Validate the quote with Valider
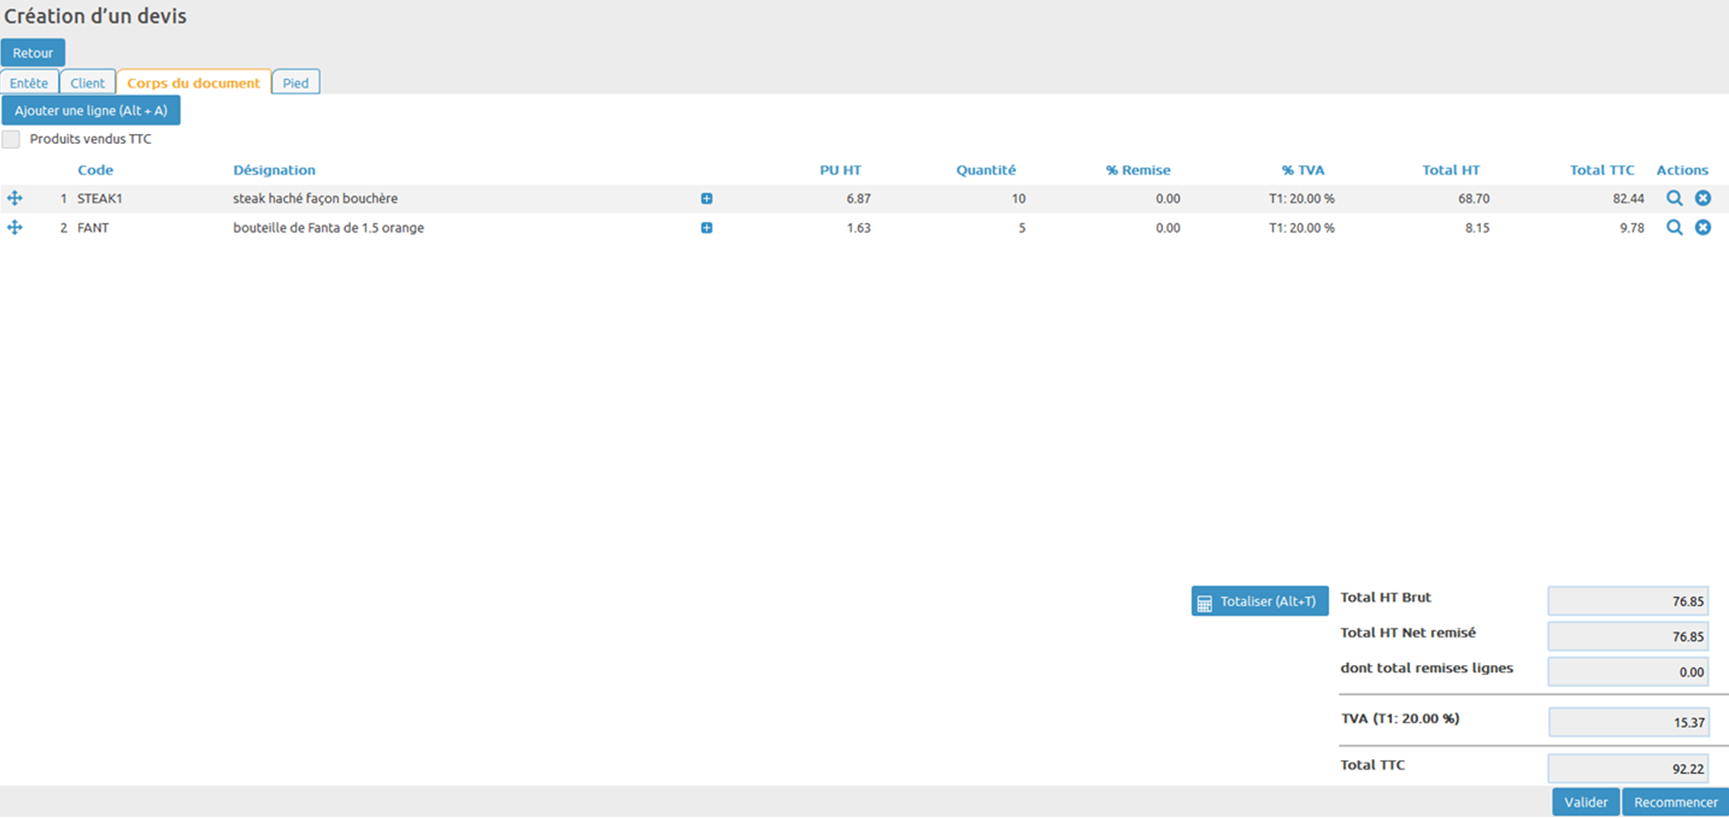1729x818 pixels. [x=1585, y=802]
